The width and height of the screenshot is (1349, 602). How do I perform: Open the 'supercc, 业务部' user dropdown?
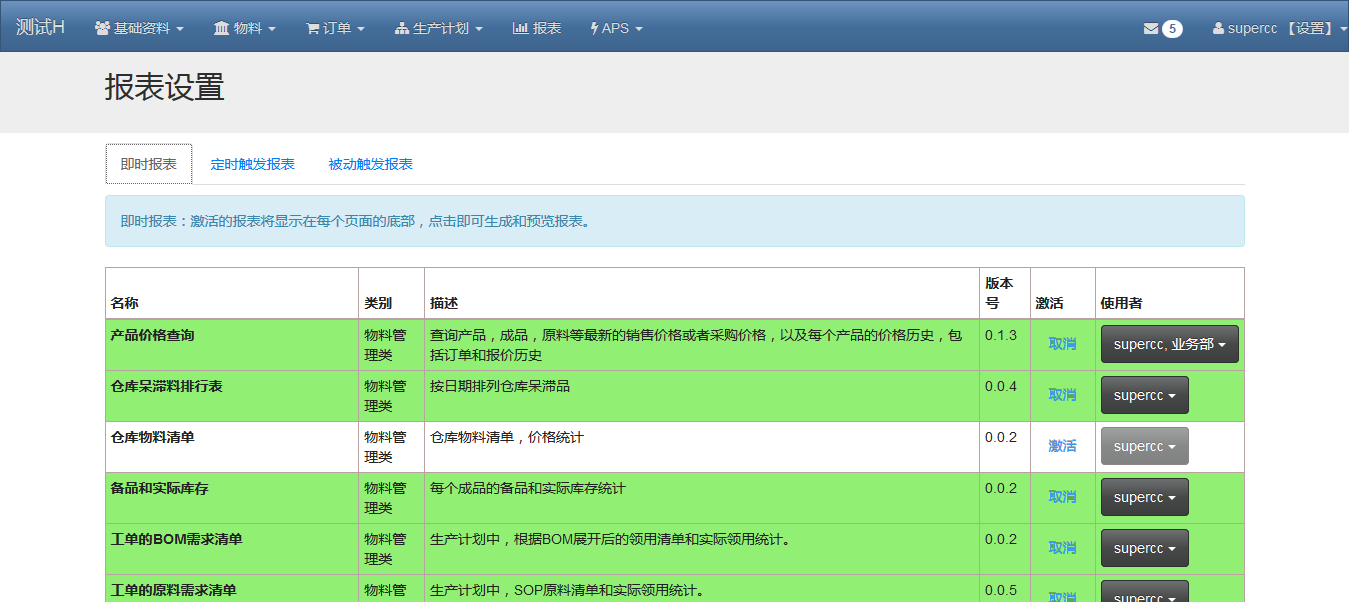(1169, 344)
